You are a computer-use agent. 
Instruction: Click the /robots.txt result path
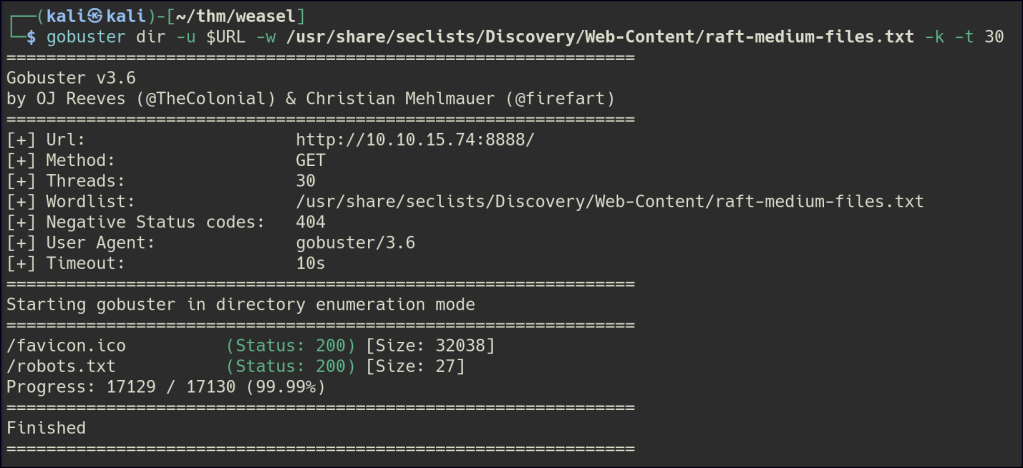(60, 366)
